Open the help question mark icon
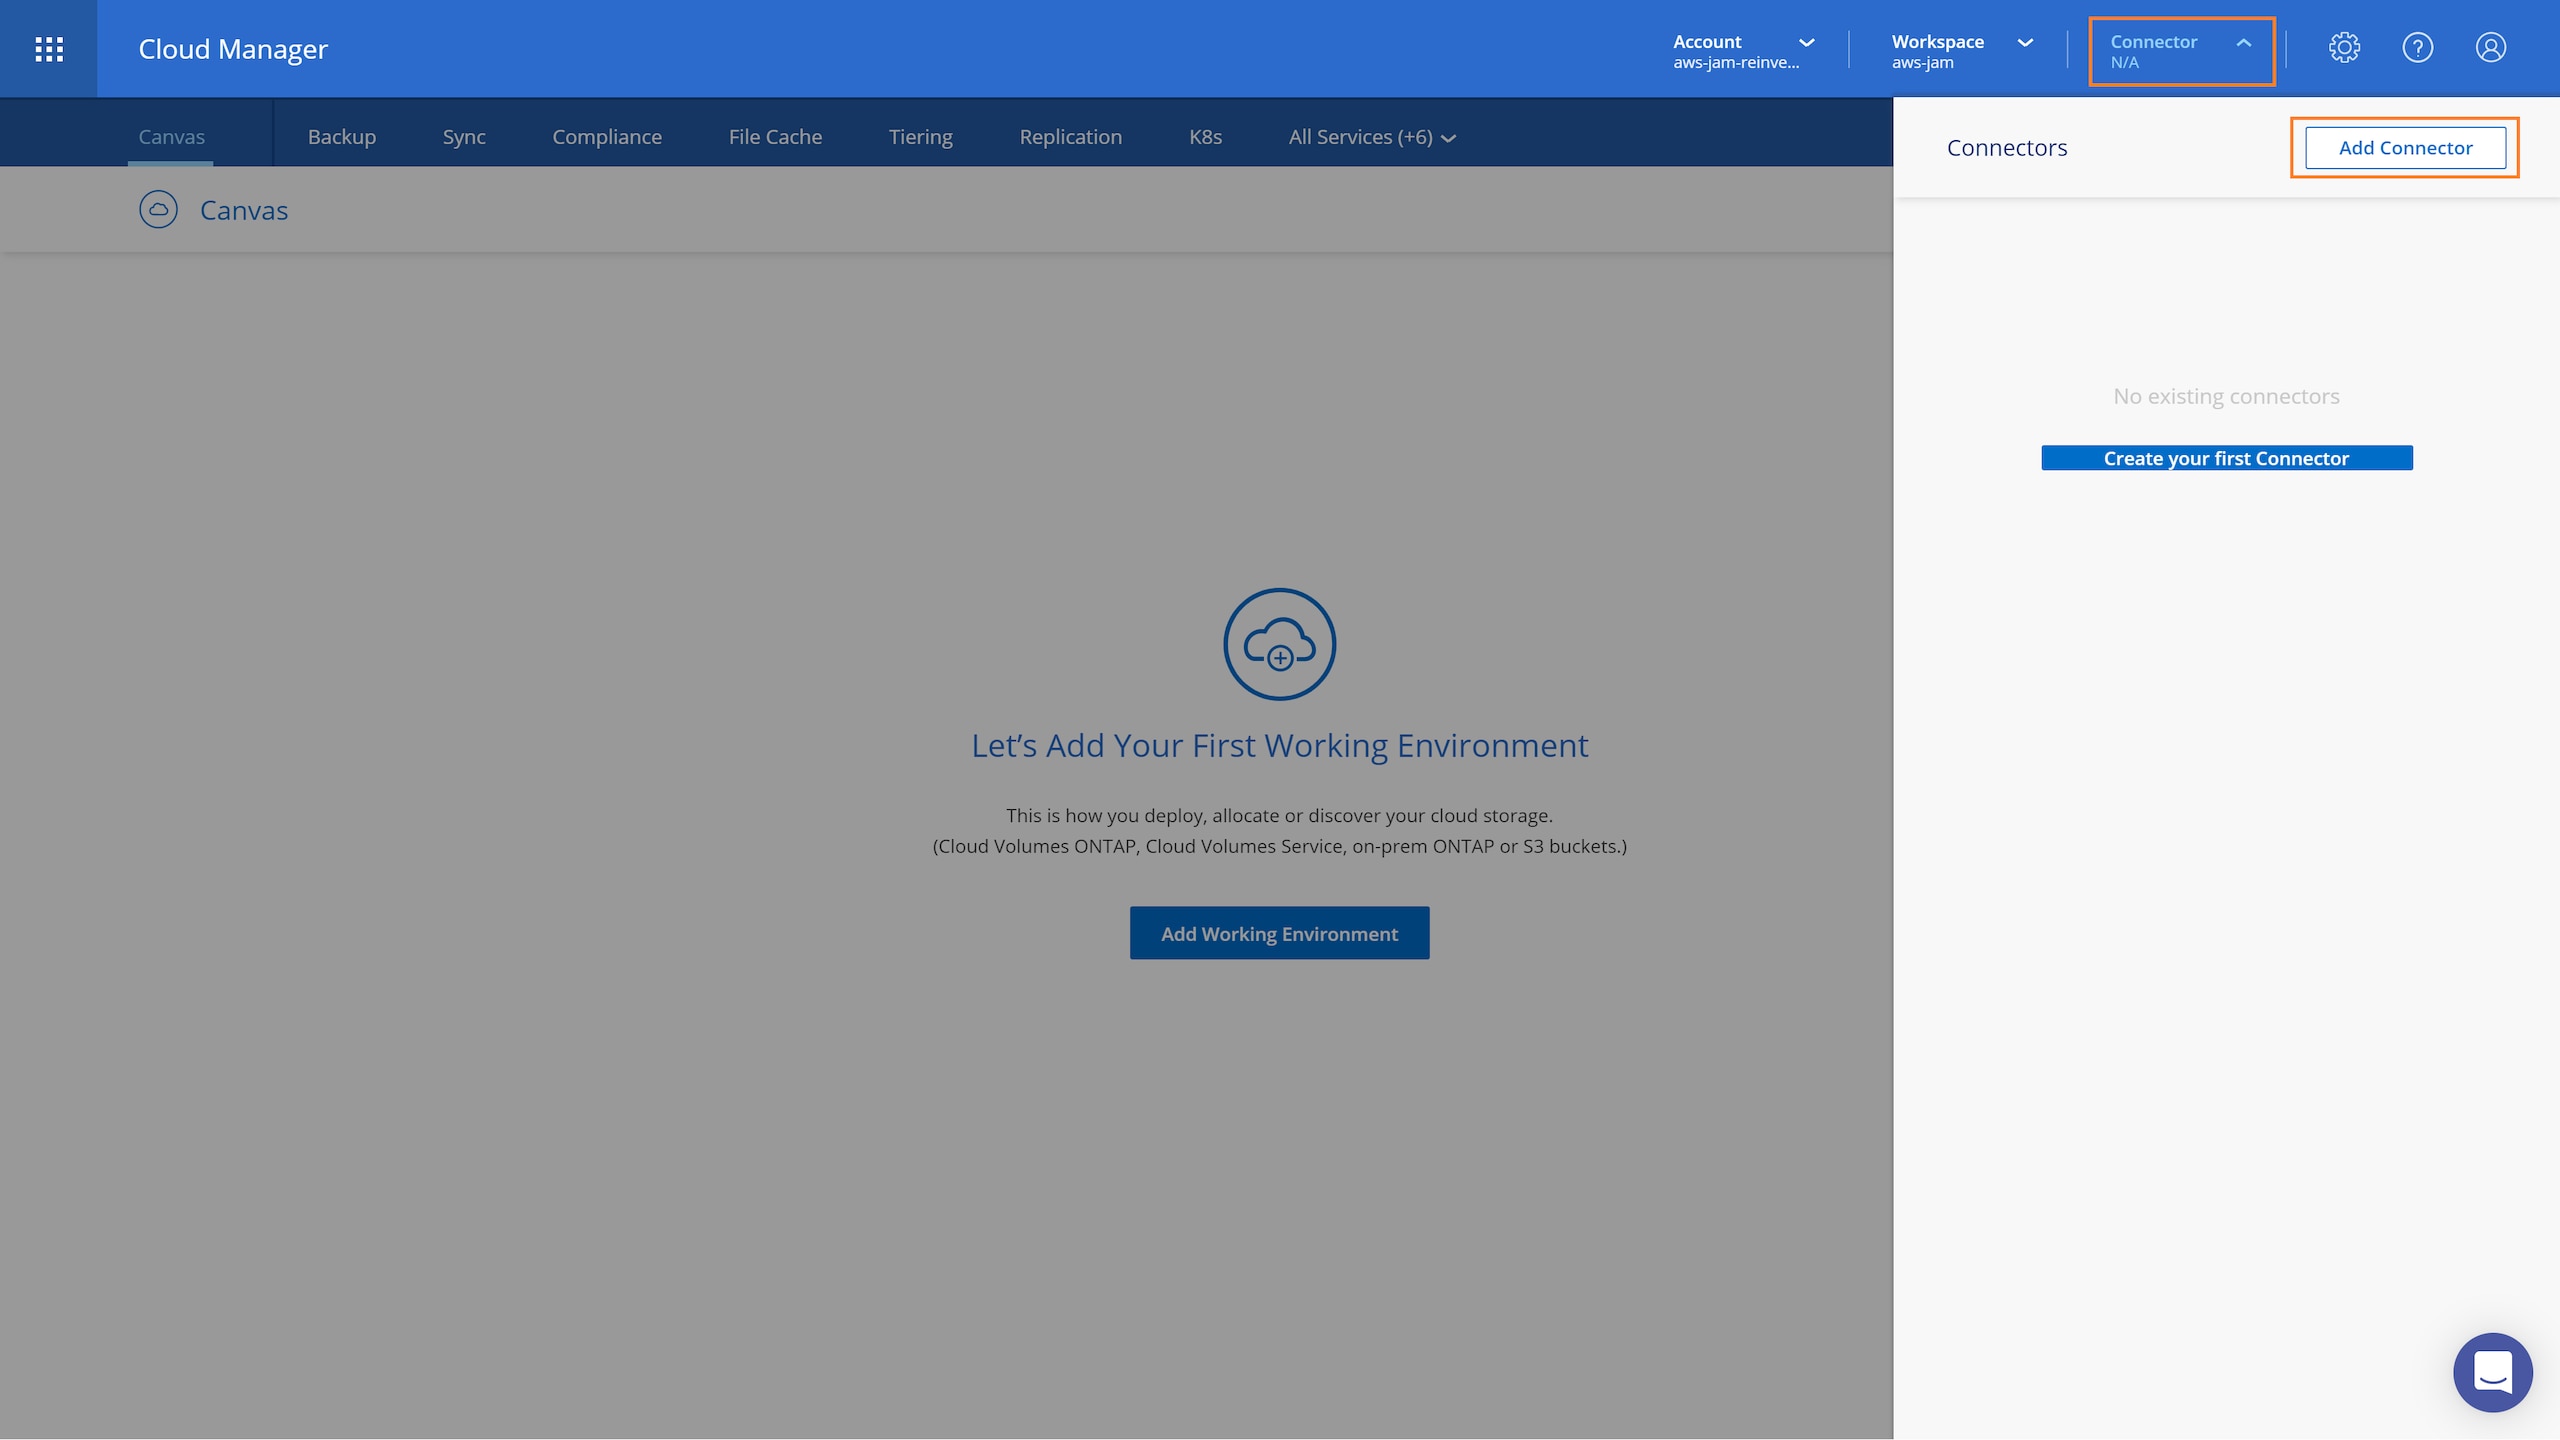 coord(2417,47)
